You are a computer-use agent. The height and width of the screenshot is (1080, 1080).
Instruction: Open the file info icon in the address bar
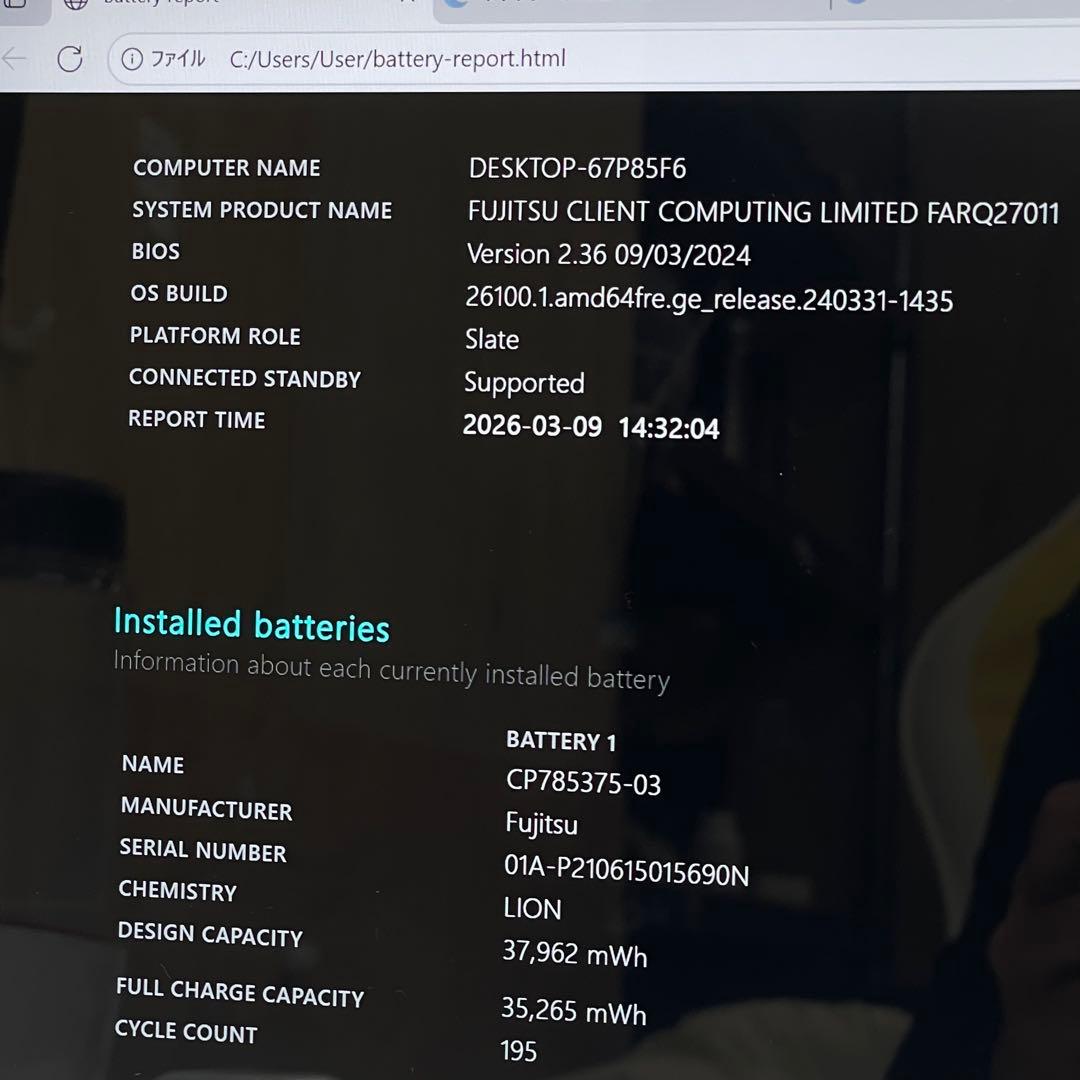tap(132, 59)
